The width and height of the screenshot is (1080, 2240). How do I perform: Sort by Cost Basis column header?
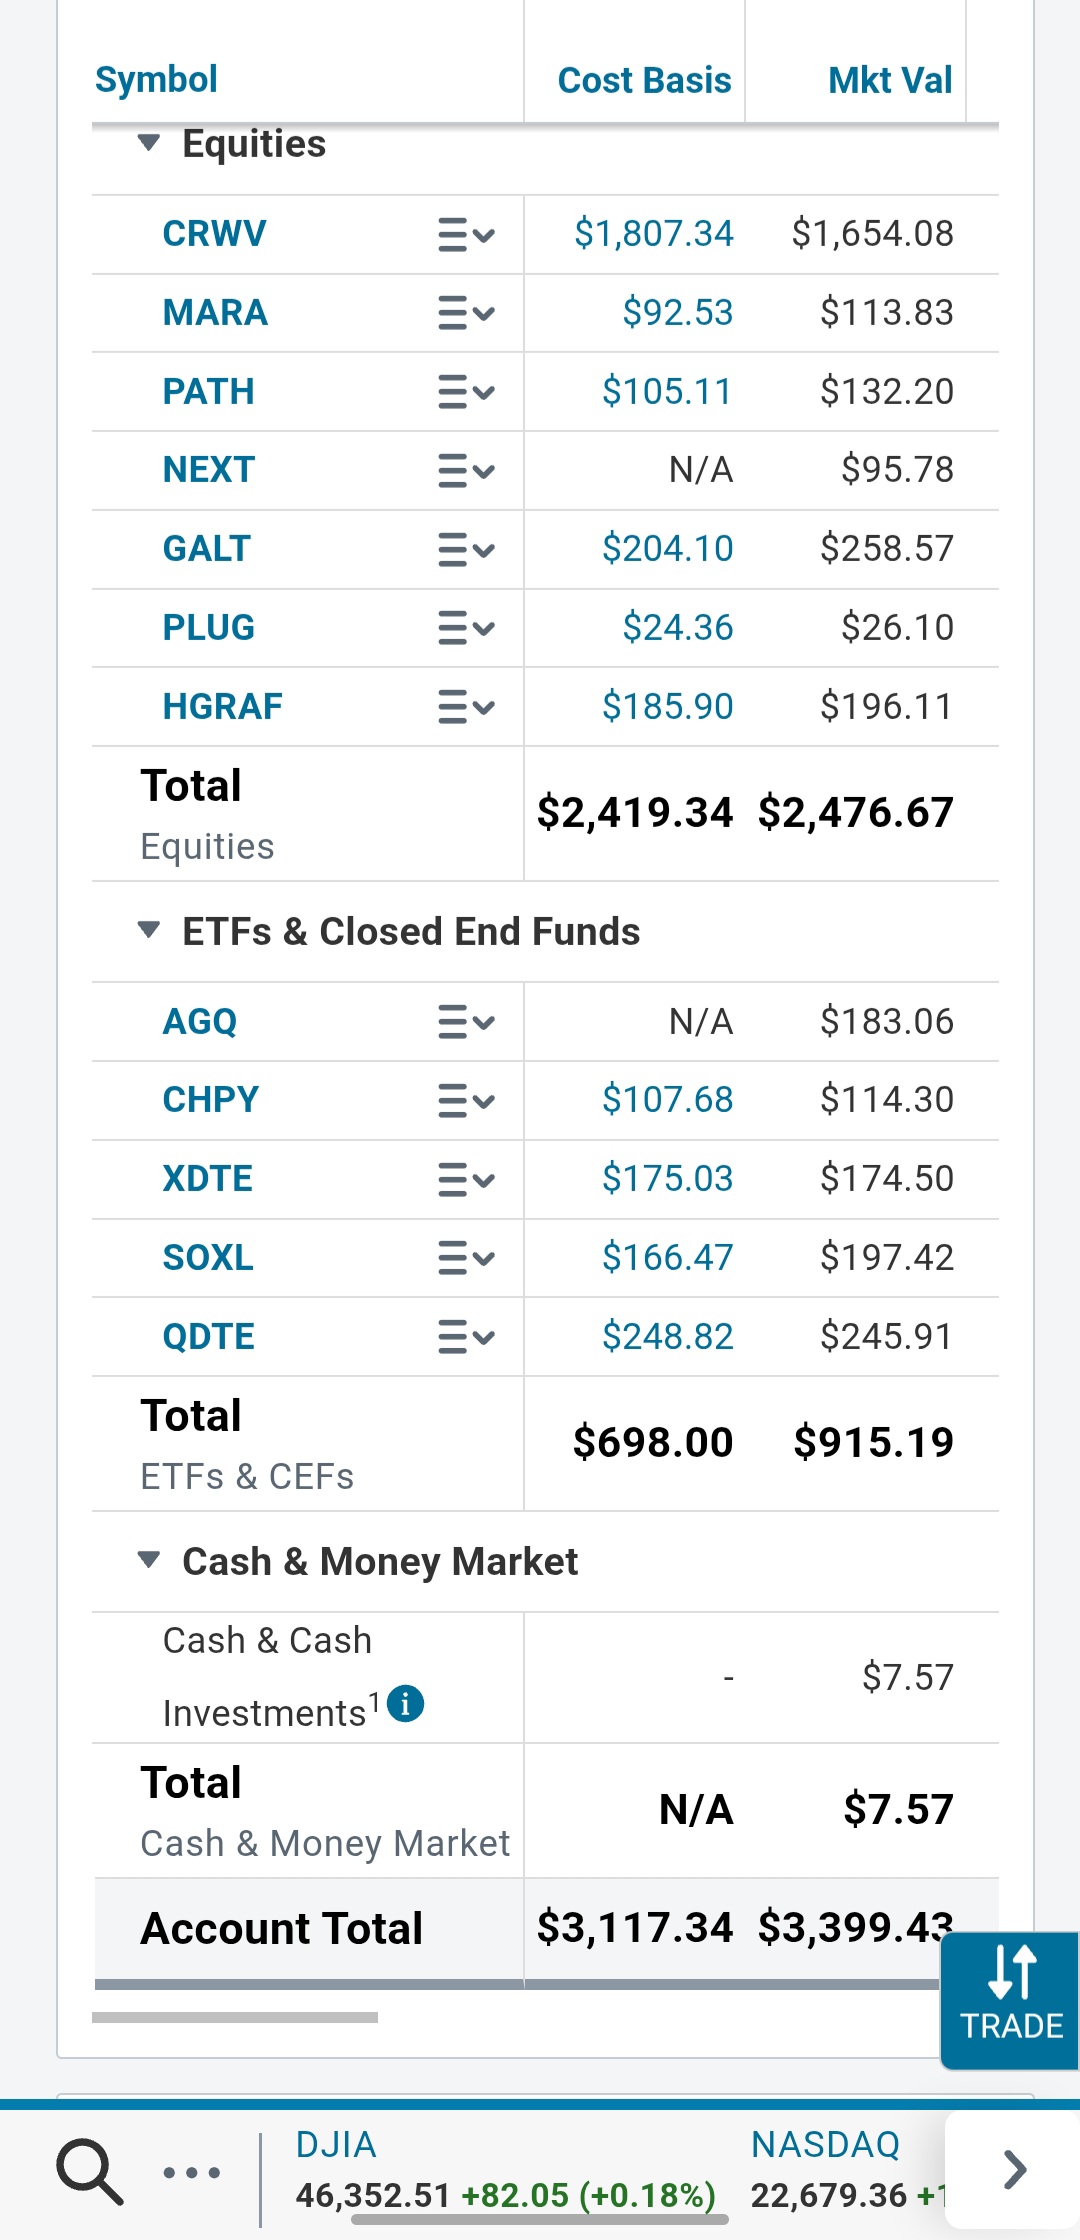(x=644, y=80)
